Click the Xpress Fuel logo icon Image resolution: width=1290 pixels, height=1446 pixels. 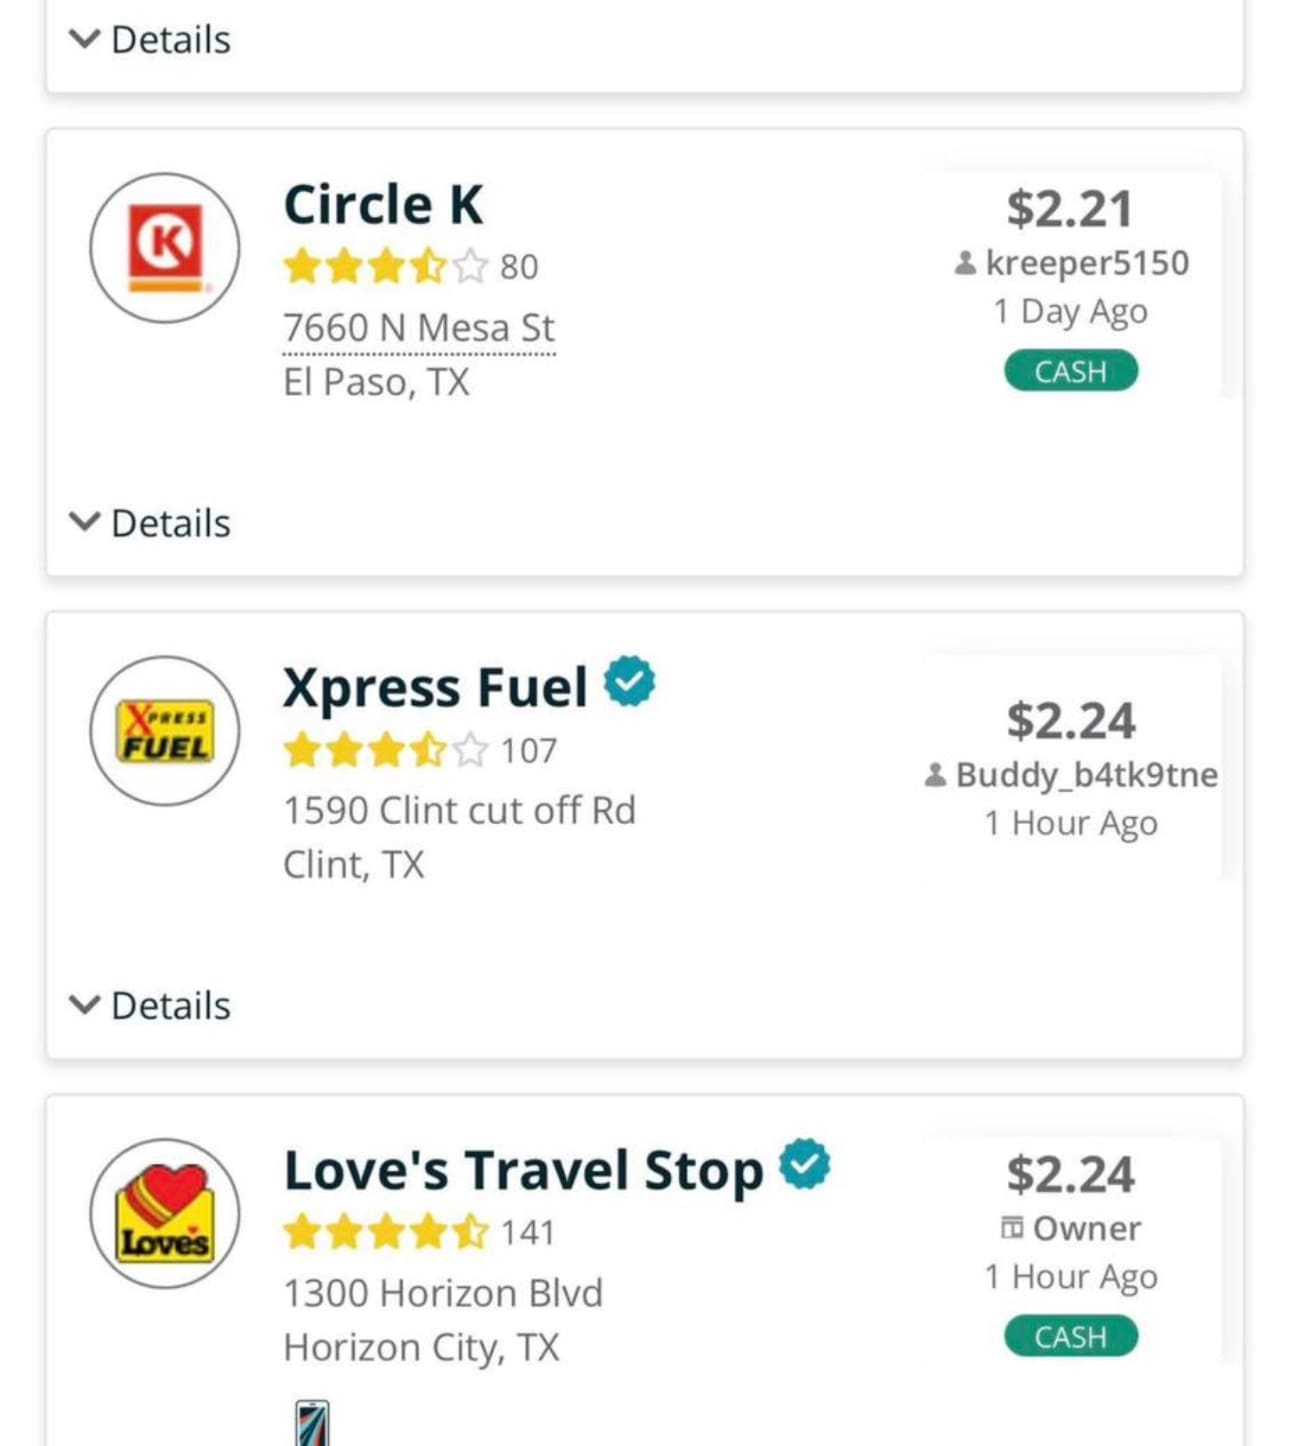pos(165,731)
